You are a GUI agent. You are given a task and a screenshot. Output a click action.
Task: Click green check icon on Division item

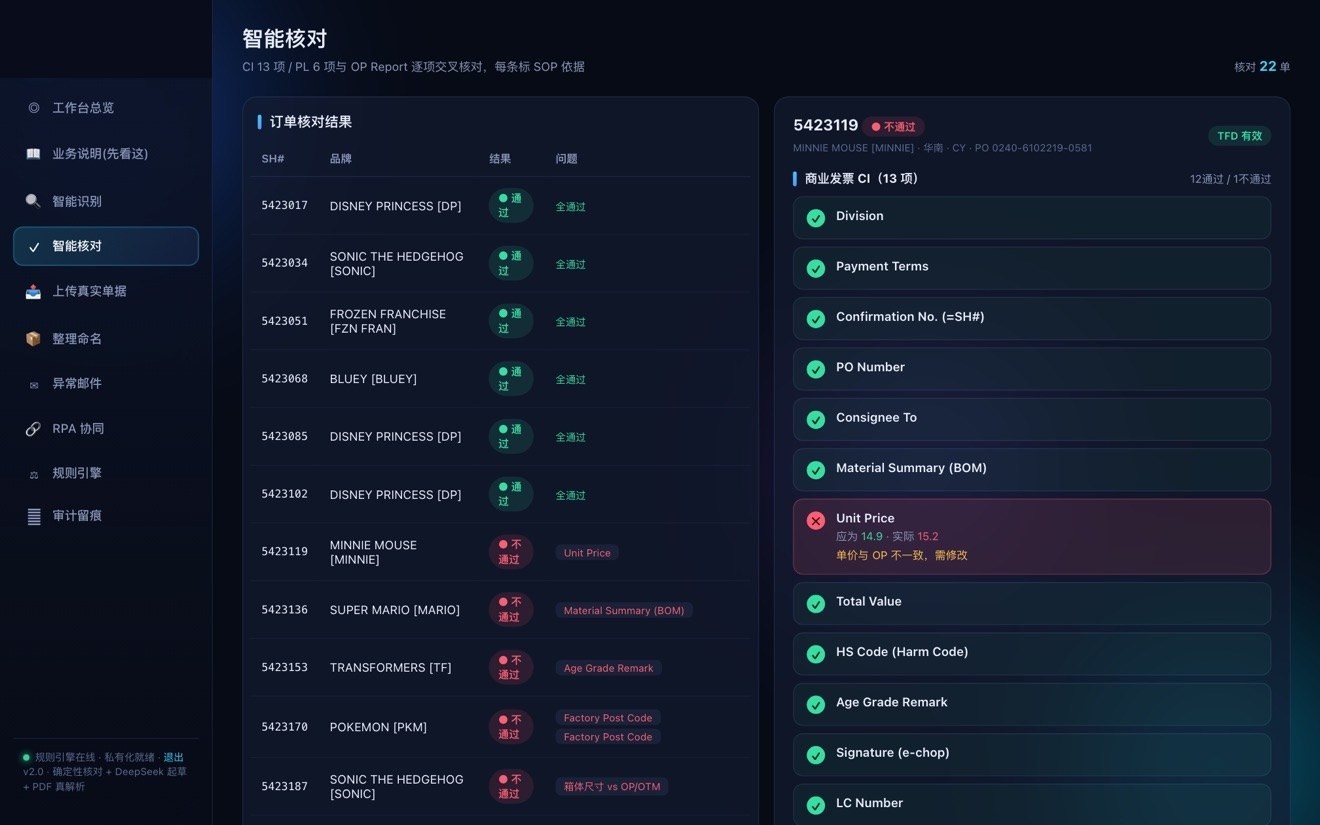point(816,218)
